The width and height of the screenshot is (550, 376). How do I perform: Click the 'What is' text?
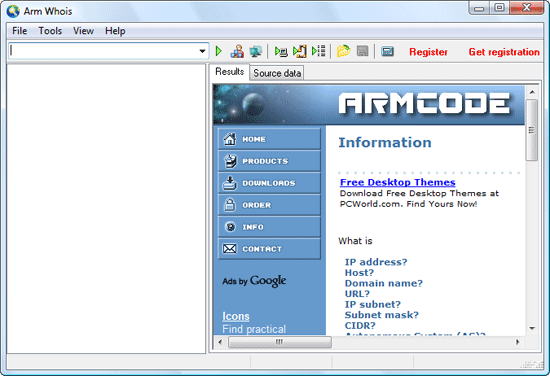click(x=355, y=241)
